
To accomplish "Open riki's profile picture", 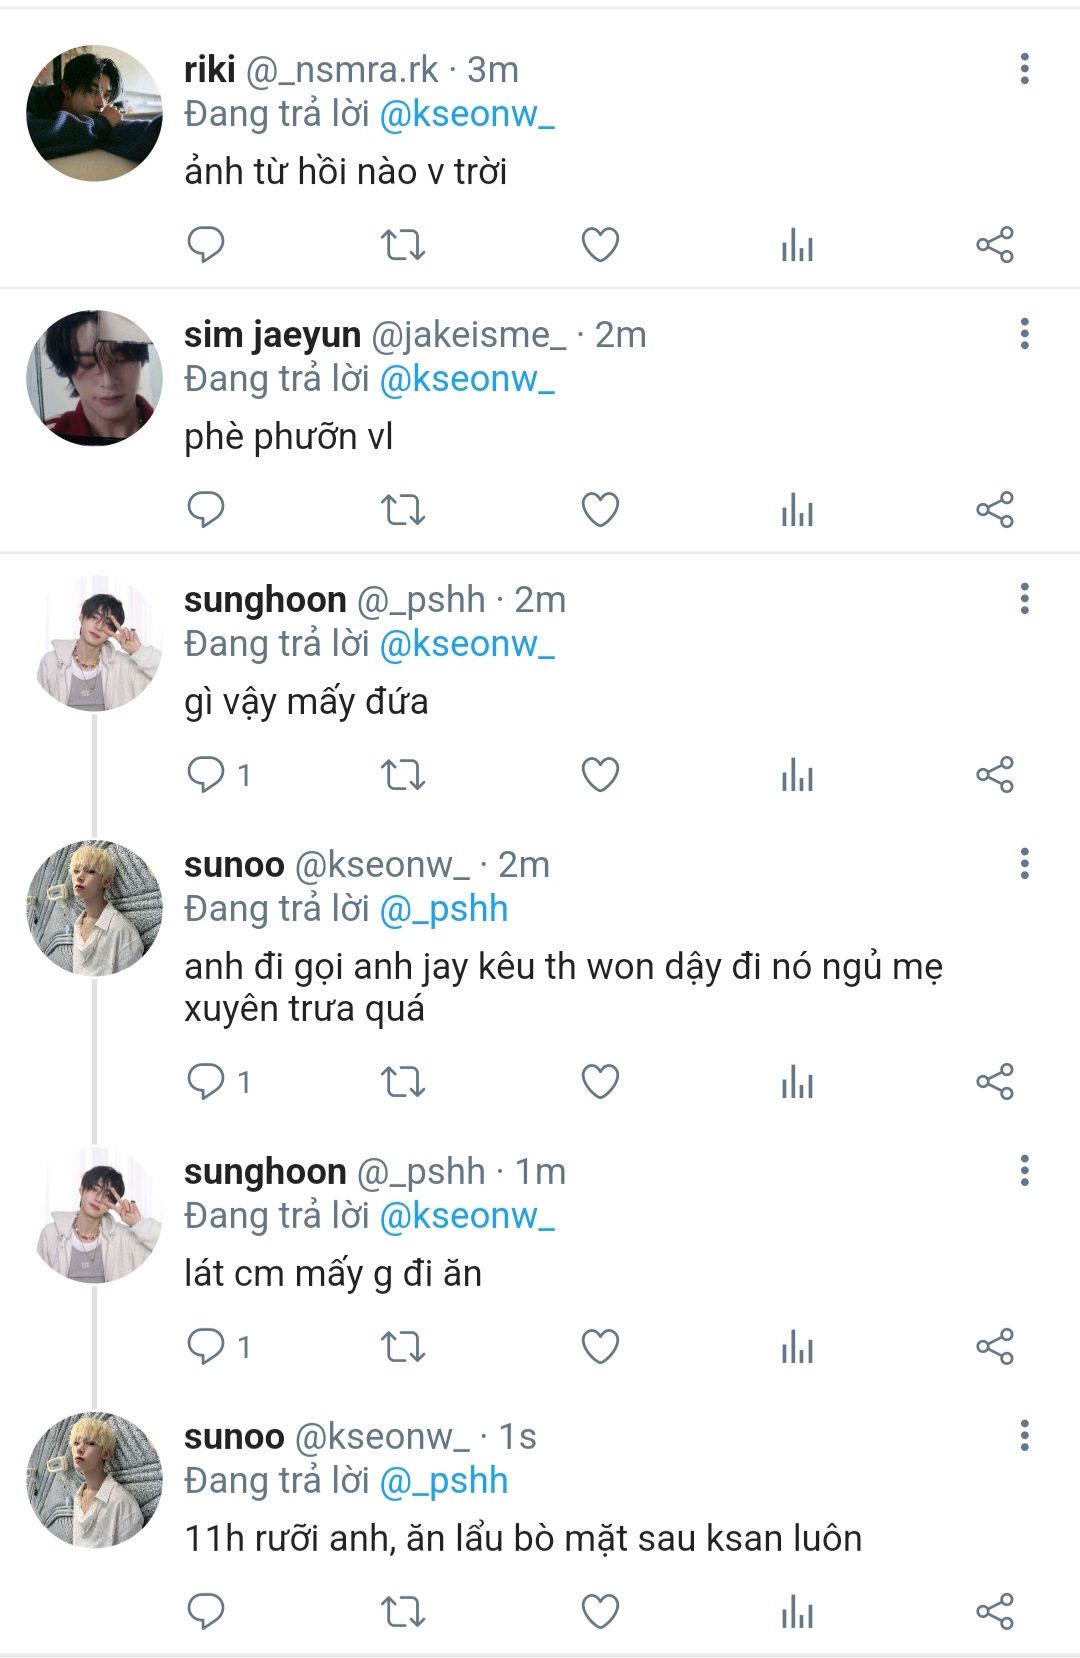I will (x=94, y=113).
